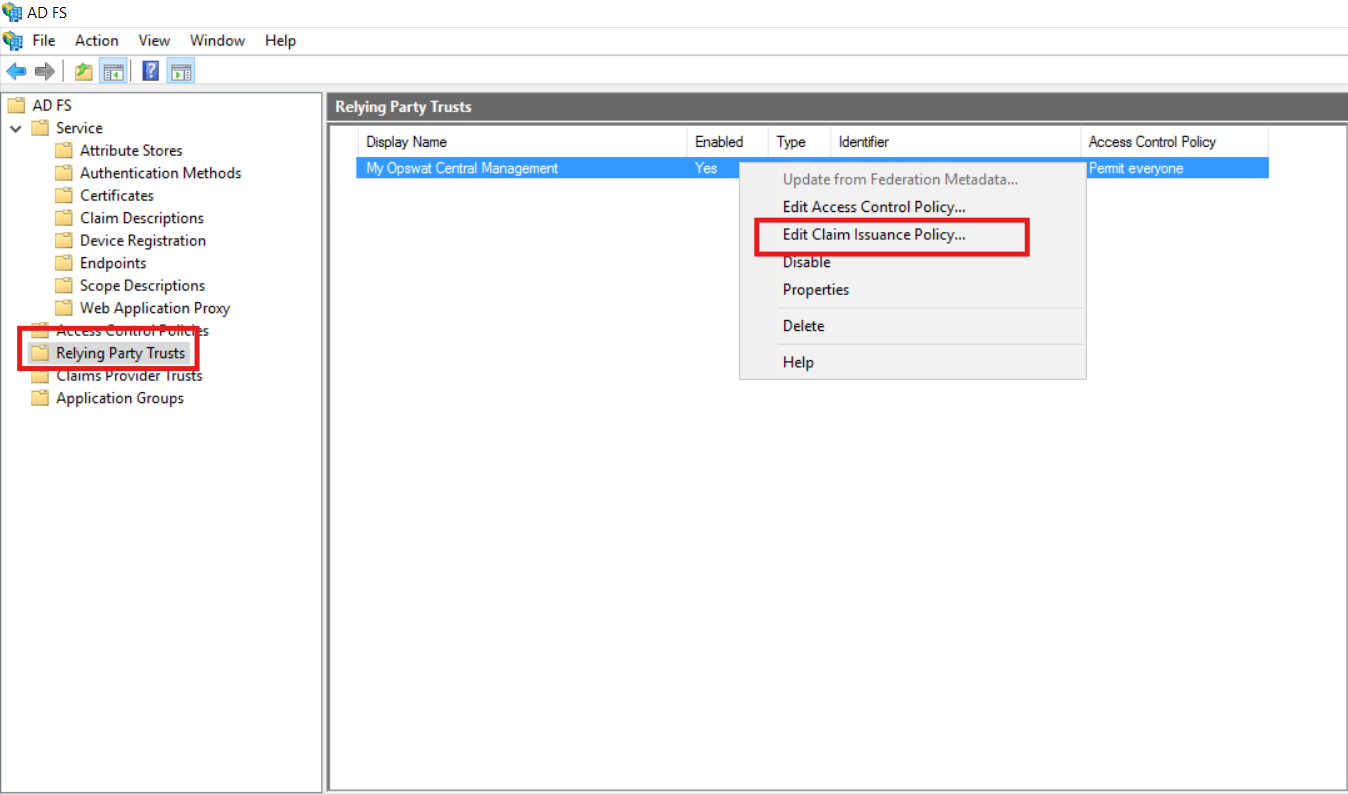Viewport: 1348px width, 795px height.
Task: Toggle the Show/Hide Console Tree icon
Action: pyautogui.click(x=113, y=71)
